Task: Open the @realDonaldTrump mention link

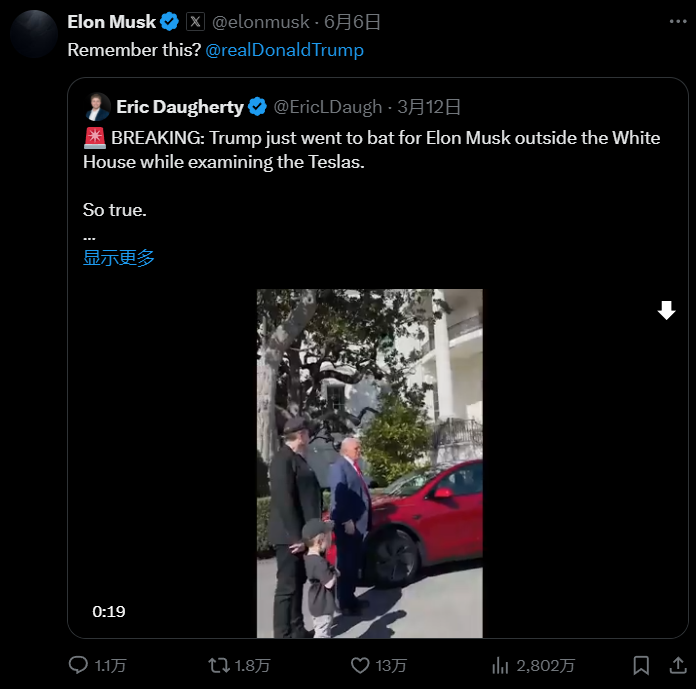Action: [x=284, y=49]
